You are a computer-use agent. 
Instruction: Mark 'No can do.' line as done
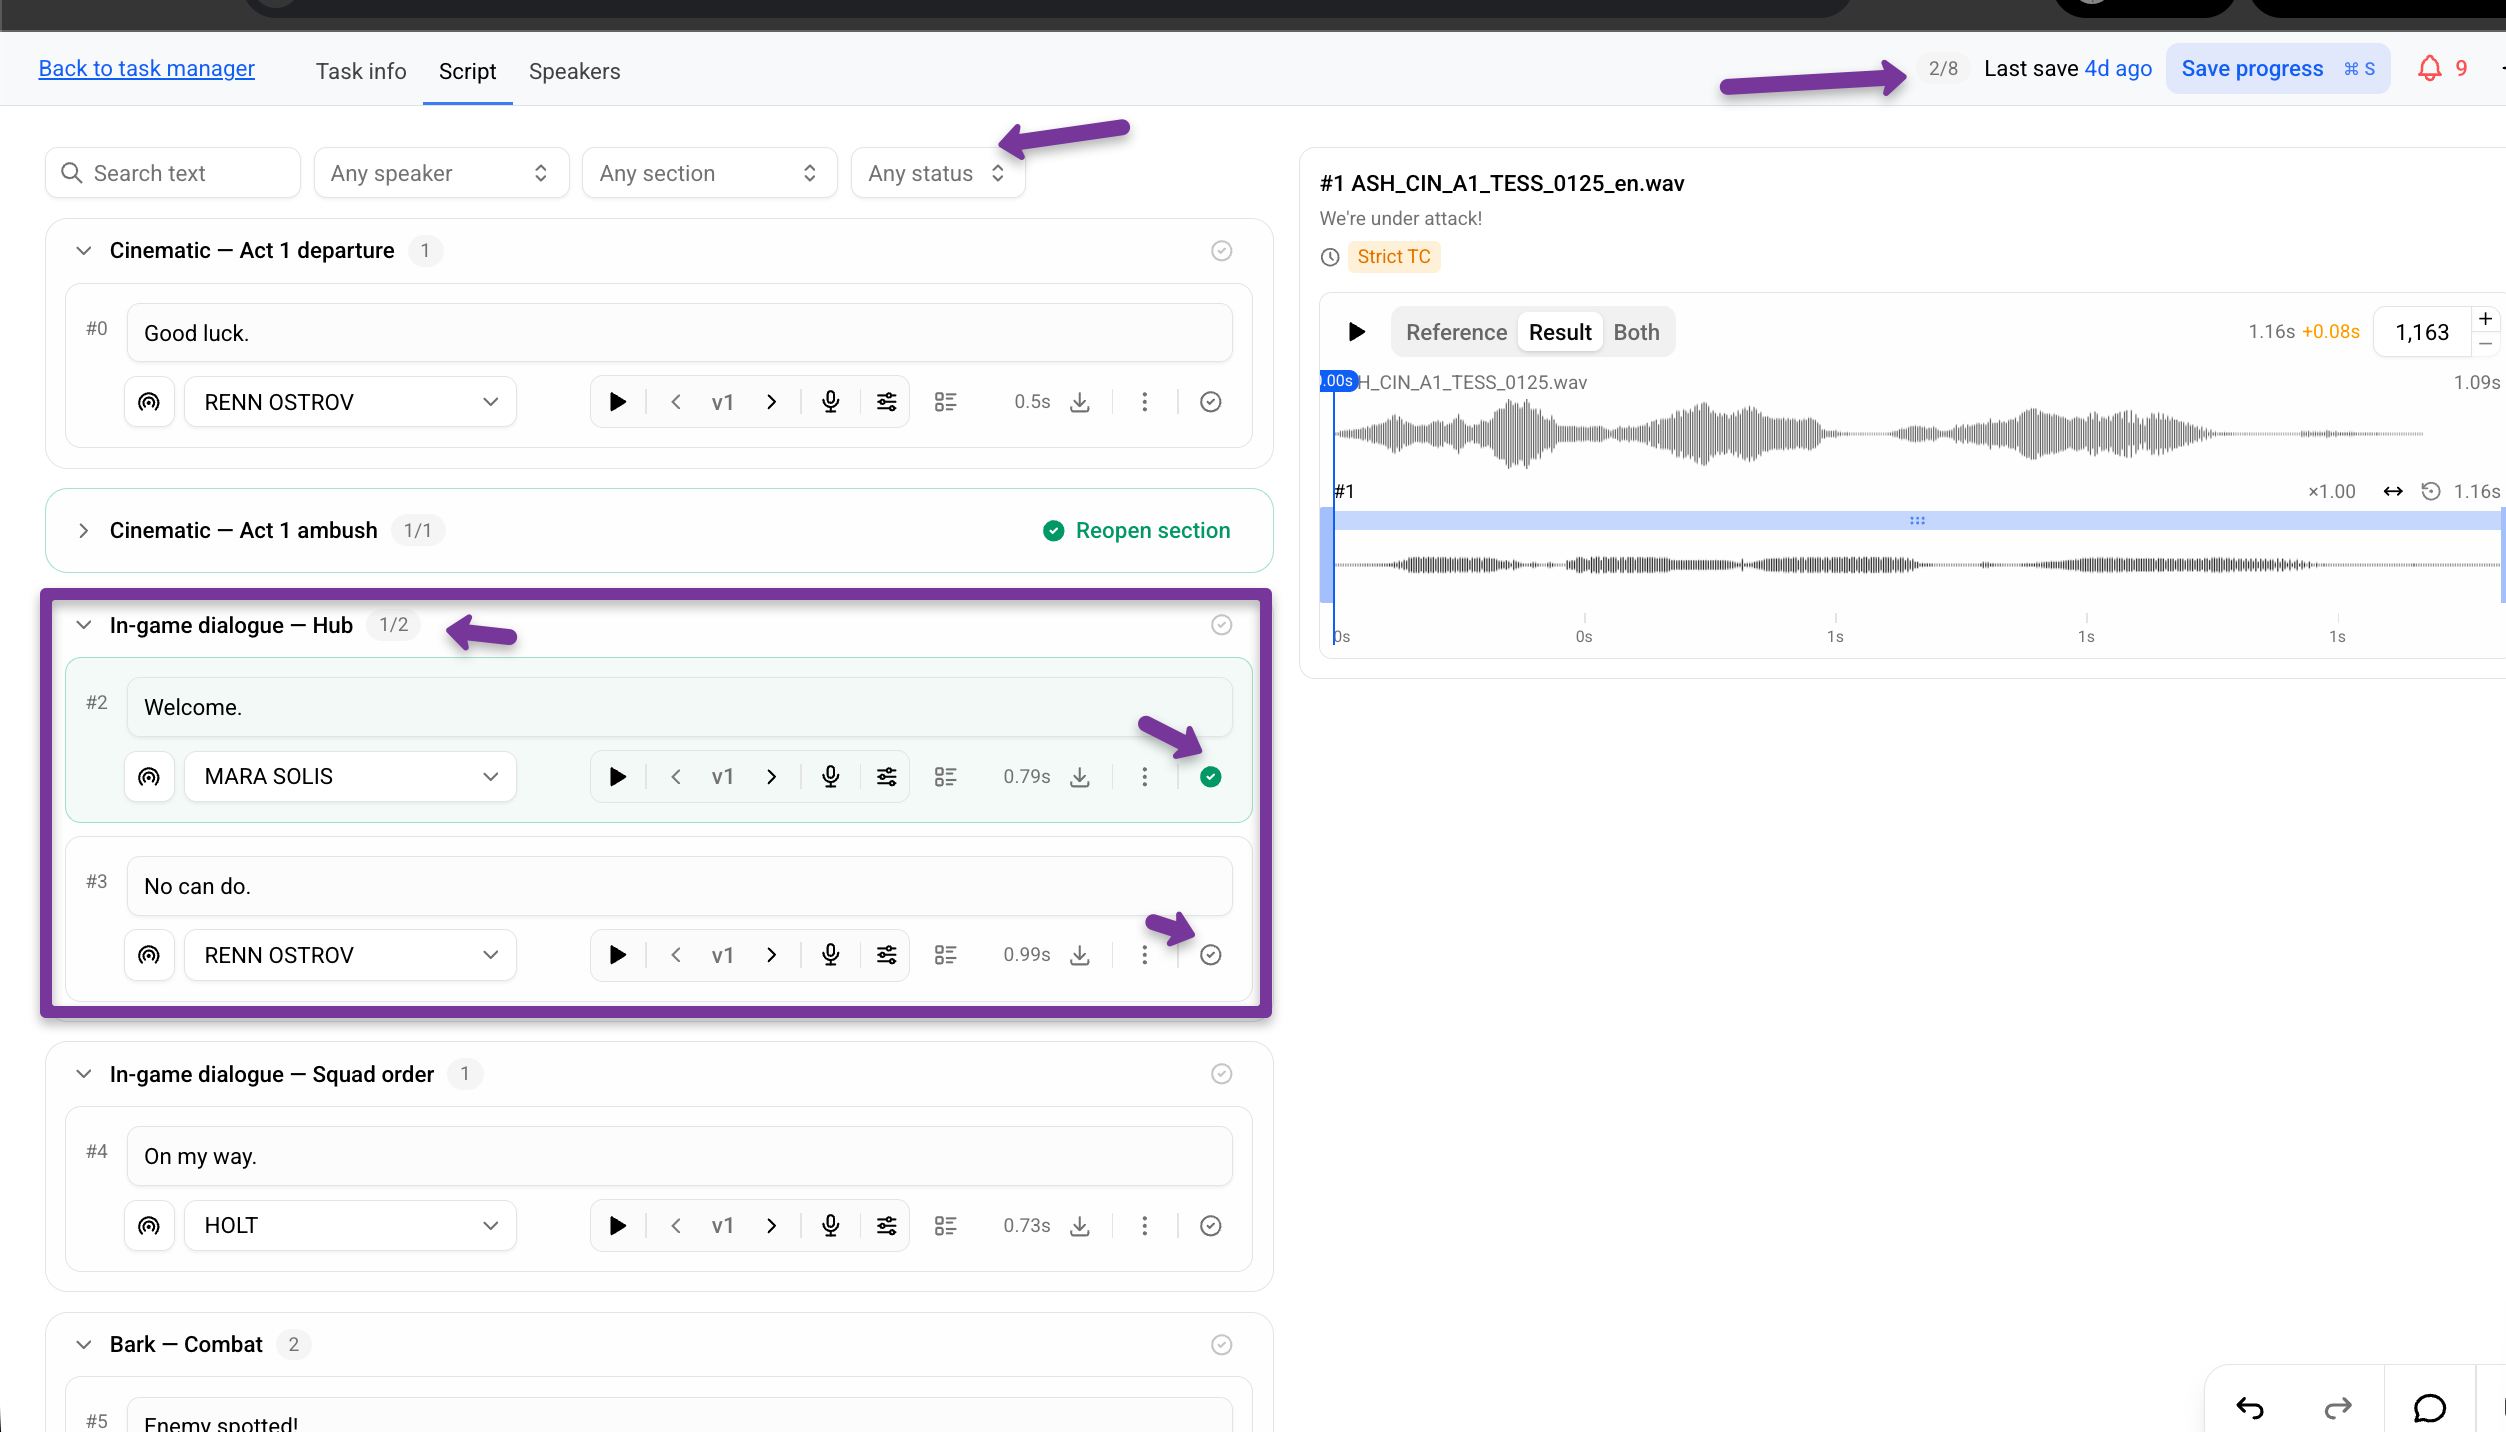(x=1210, y=955)
